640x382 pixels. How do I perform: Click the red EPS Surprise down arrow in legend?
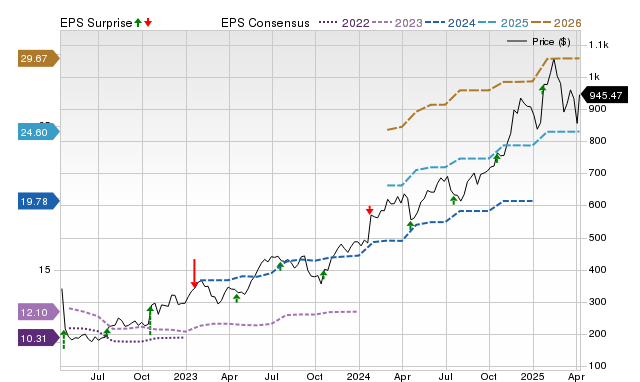pyautogui.click(x=148, y=23)
